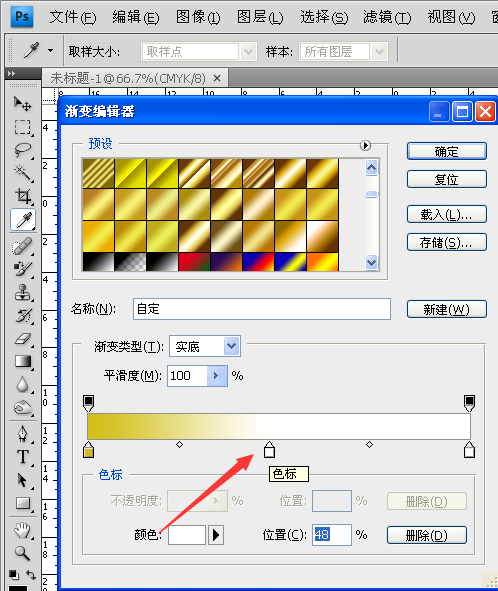Select the Hand tool

[23, 530]
